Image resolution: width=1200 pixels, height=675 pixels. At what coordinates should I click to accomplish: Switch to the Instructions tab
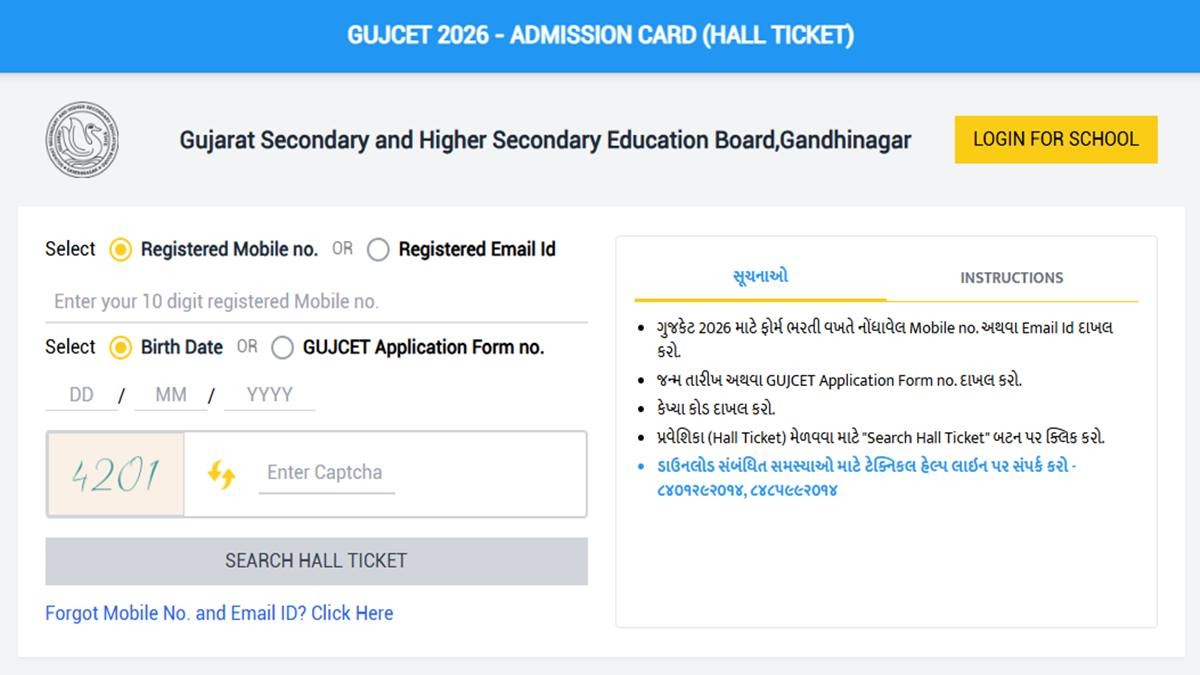(x=1011, y=278)
